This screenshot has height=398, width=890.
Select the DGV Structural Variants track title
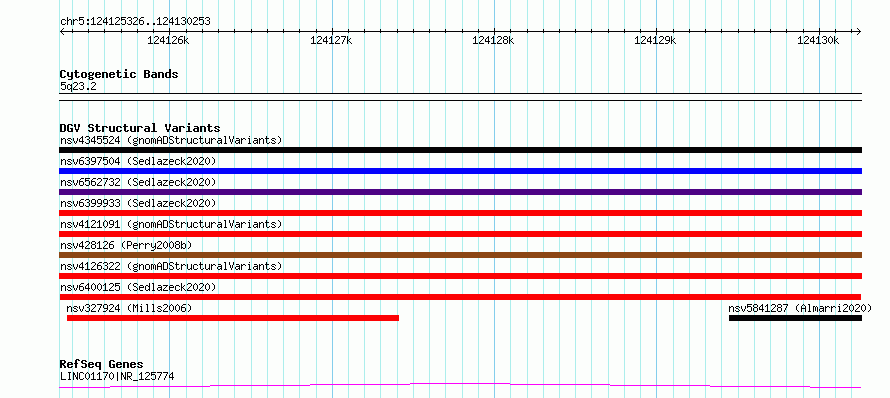coord(140,128)
